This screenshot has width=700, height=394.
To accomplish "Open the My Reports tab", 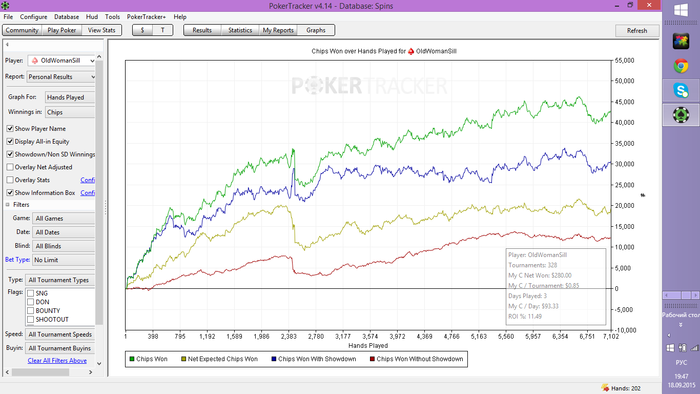I will [x=278, y=30].
